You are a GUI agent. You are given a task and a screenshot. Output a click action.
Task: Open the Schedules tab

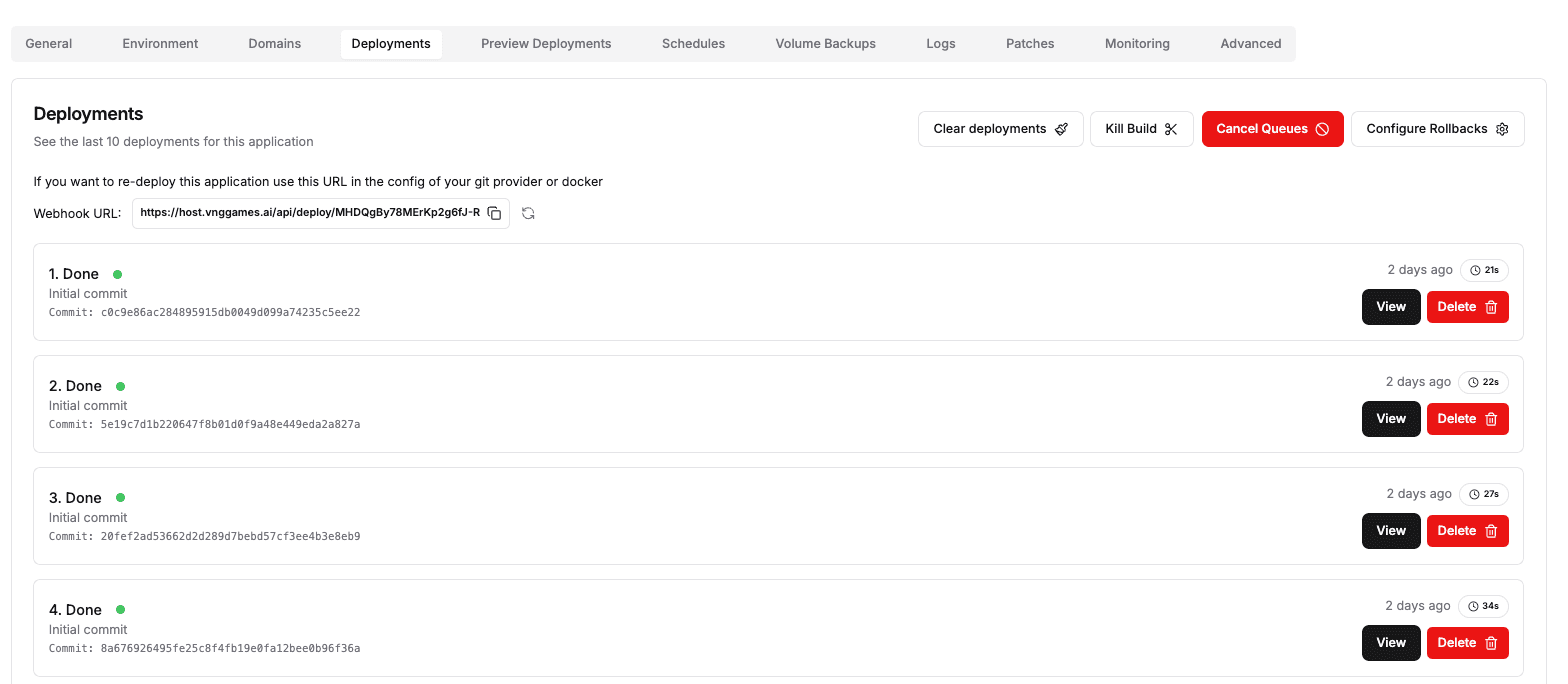point(693,44)
